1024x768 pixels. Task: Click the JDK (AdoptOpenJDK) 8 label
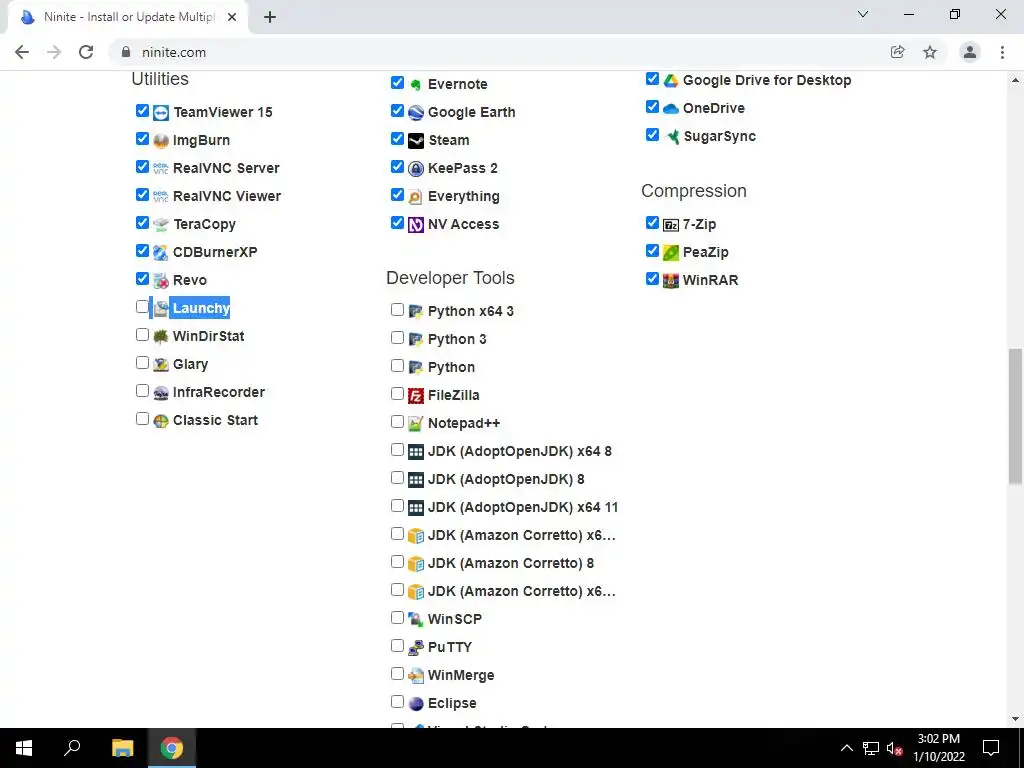coord(506,479)
